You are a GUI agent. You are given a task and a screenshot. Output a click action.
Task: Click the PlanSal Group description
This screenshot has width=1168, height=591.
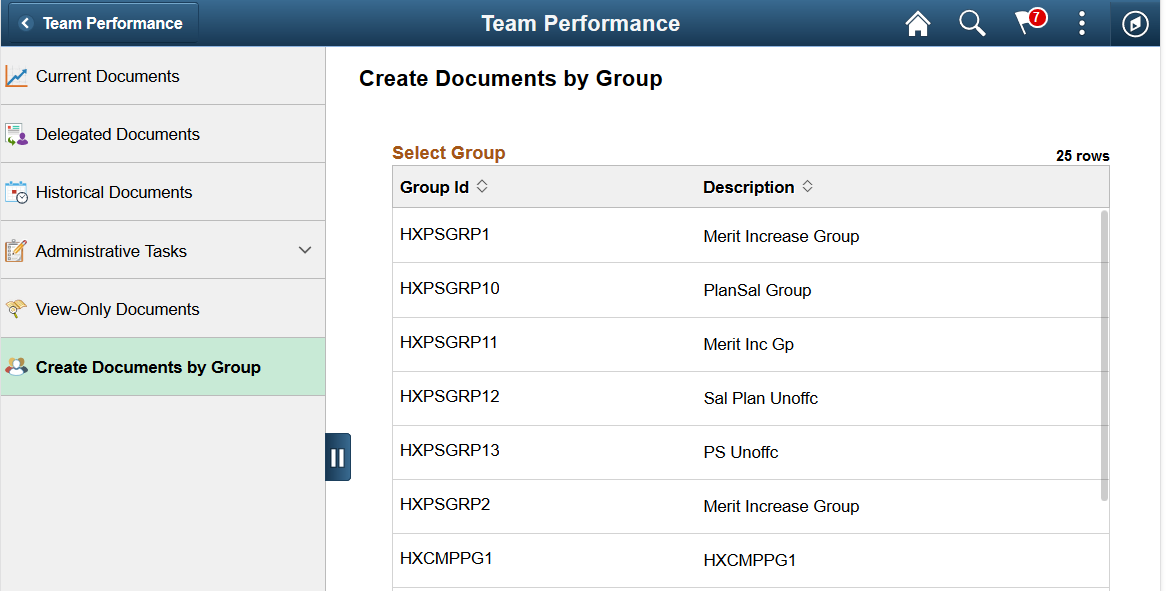pyautogui.click(x=757, y=291)
